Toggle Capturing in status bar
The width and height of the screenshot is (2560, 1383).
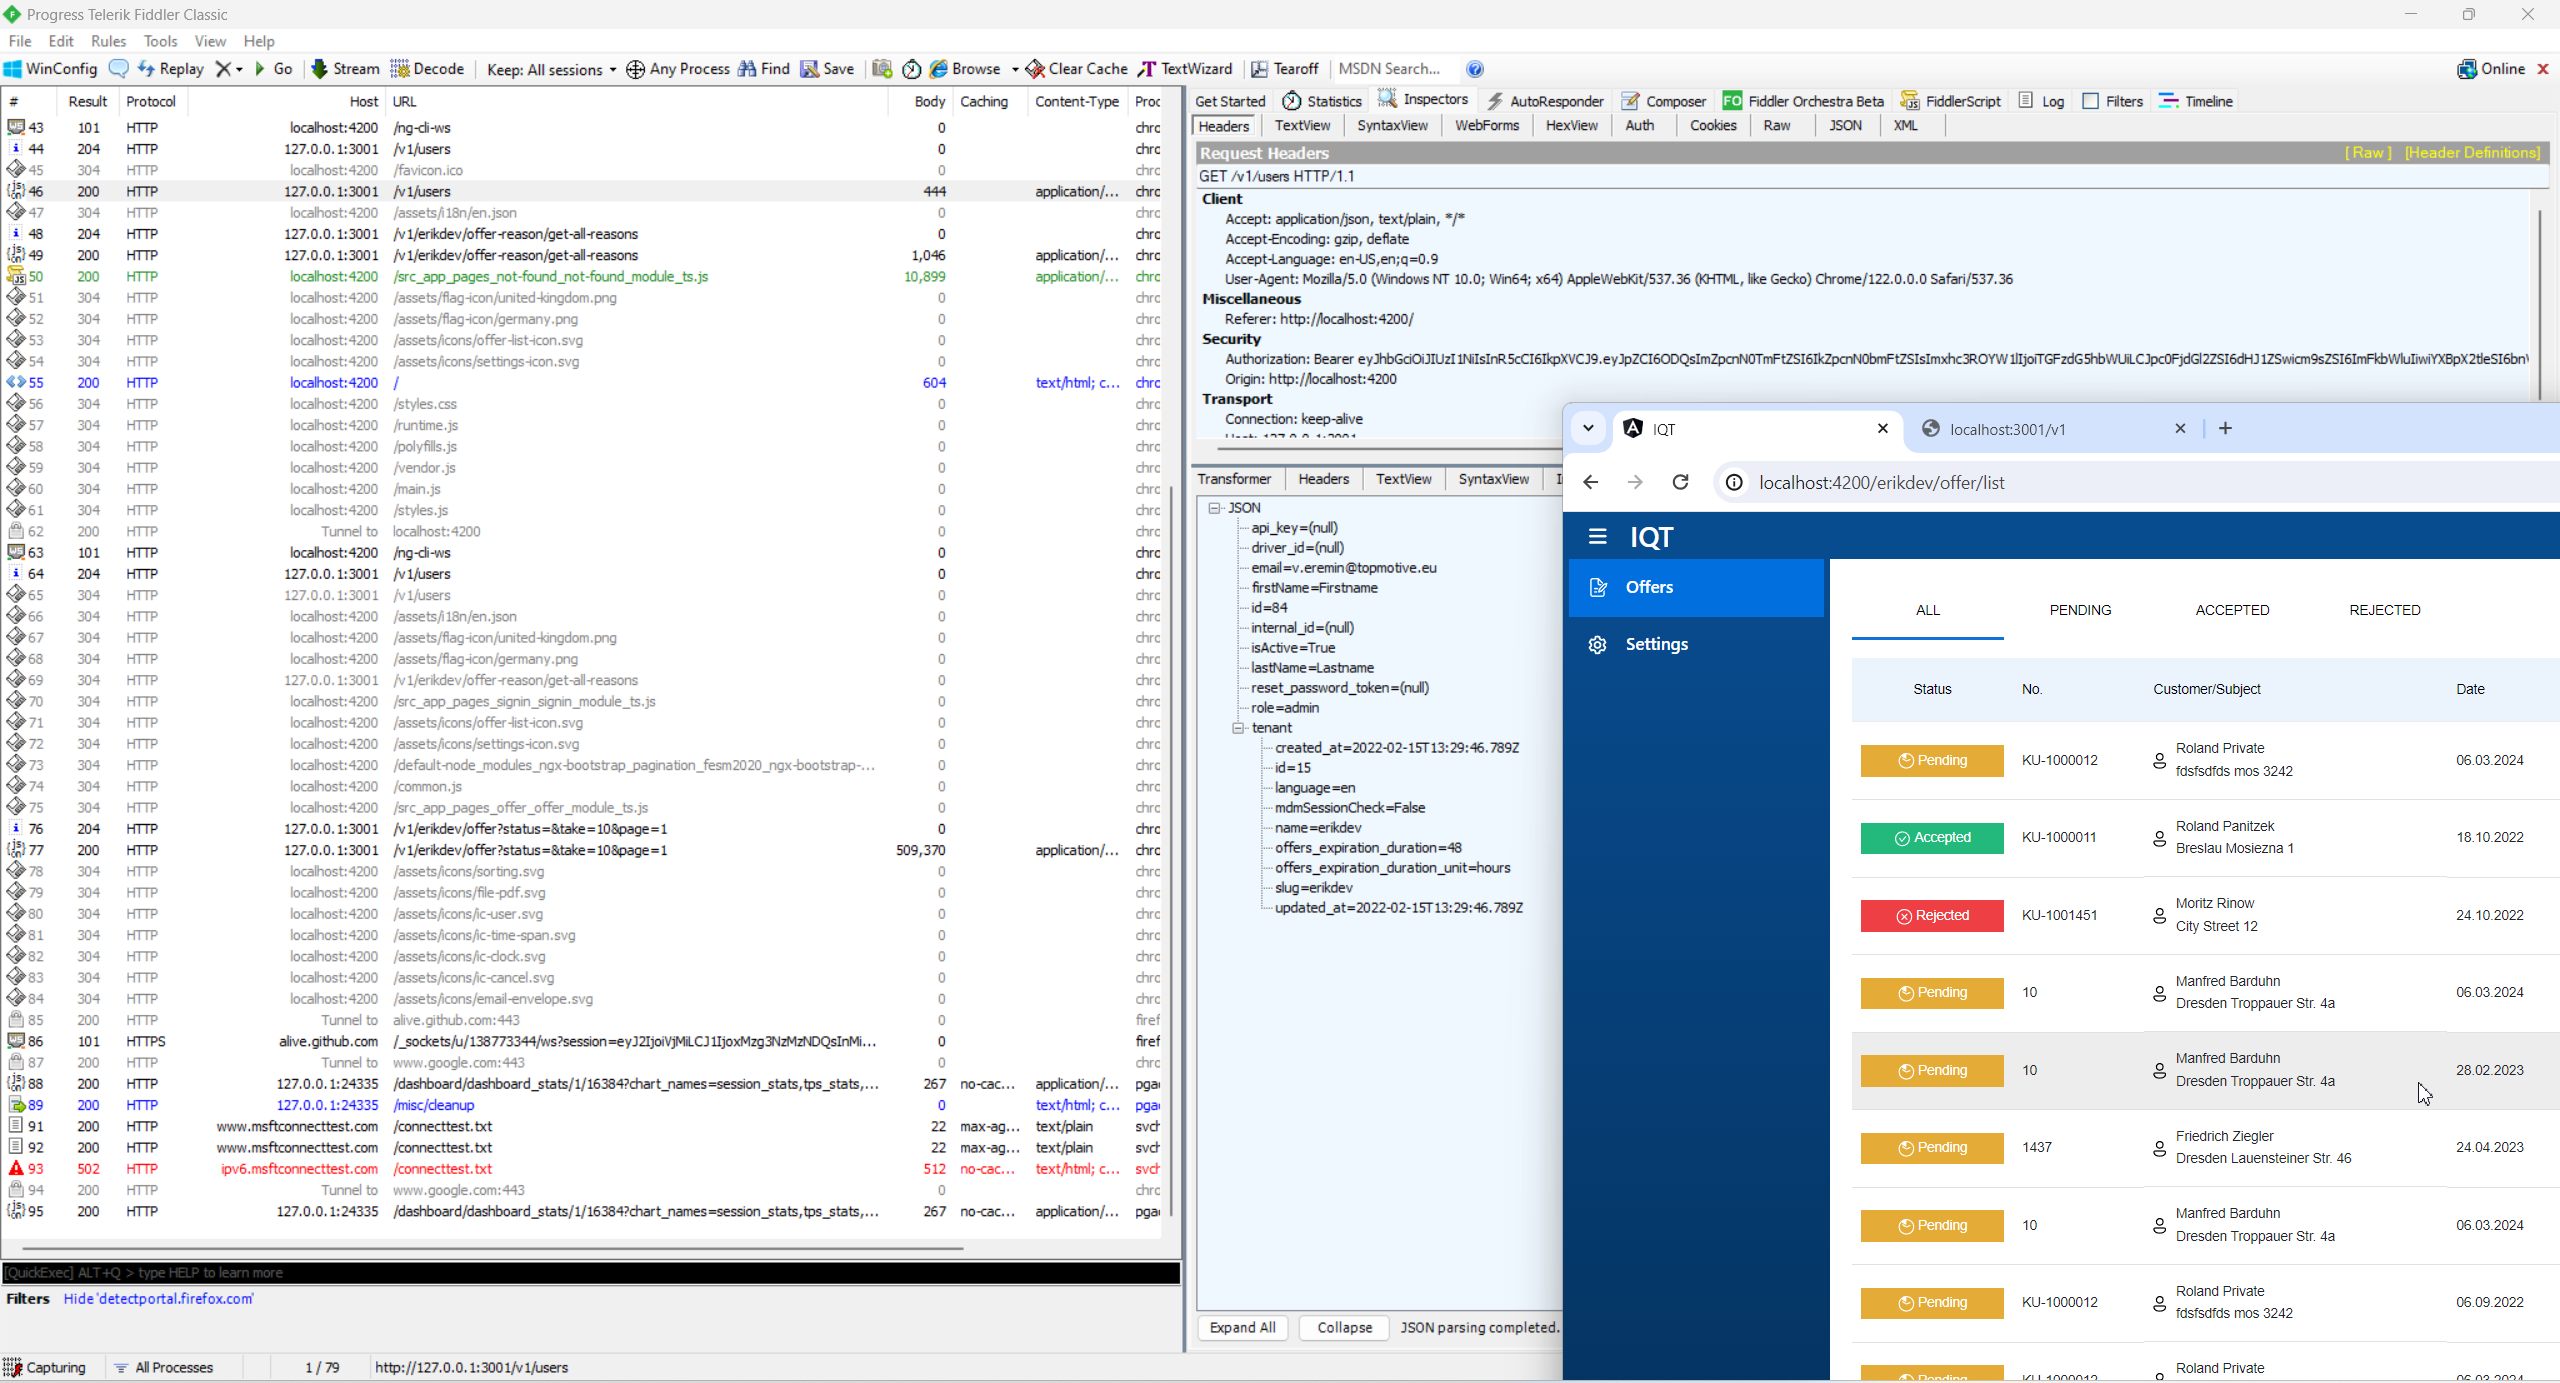coord(45,1367)
